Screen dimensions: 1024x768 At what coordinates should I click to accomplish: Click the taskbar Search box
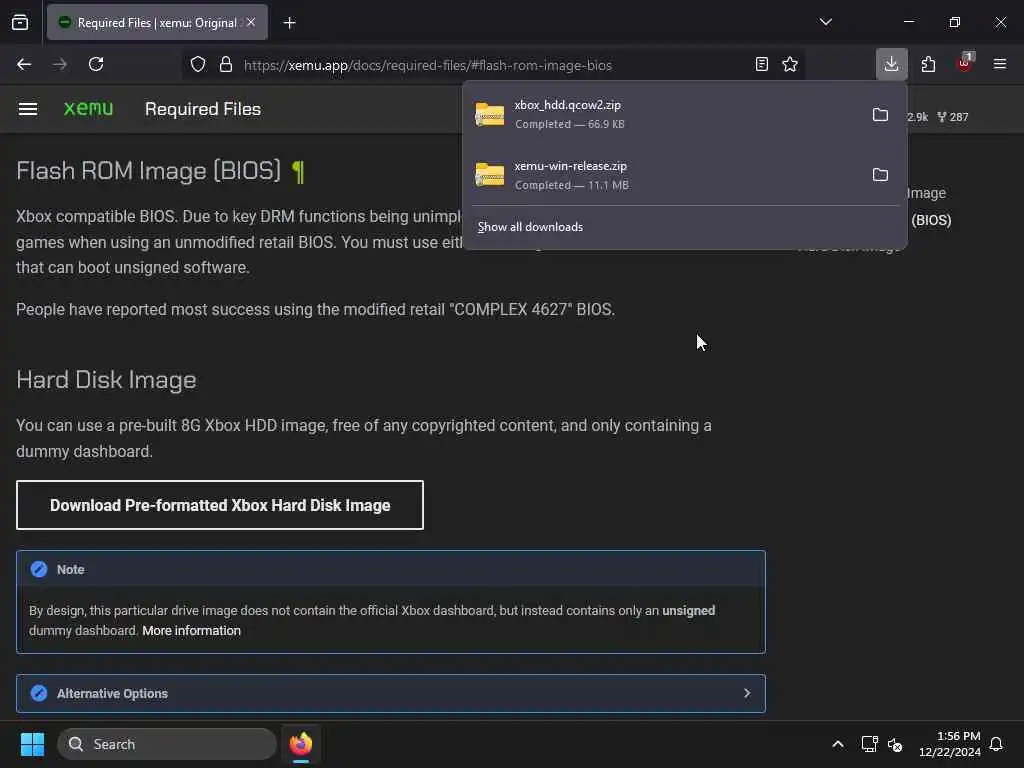click(167, 744)
